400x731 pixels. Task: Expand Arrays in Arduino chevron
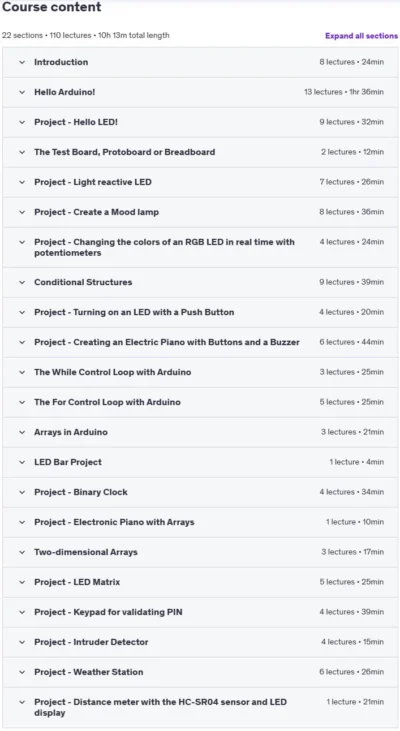coord(22,432)
